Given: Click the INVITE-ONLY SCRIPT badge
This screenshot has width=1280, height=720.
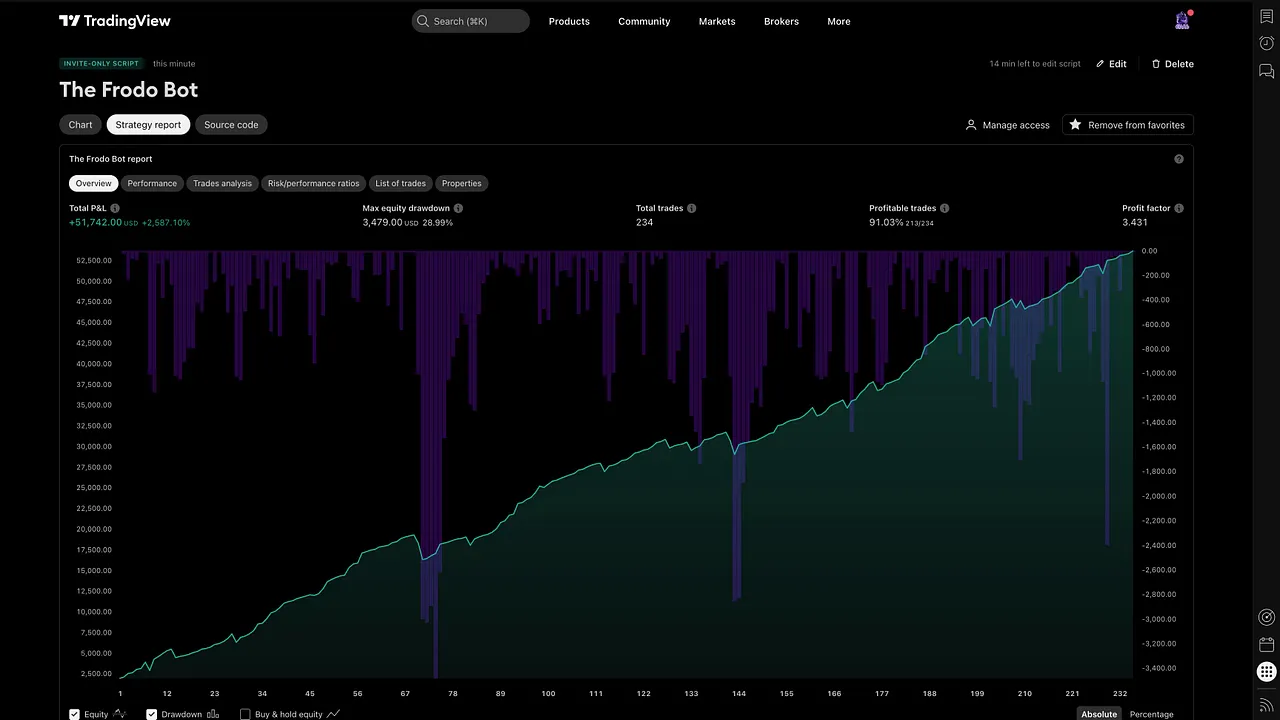Looking at the screenshot, I should pos(101,63).
